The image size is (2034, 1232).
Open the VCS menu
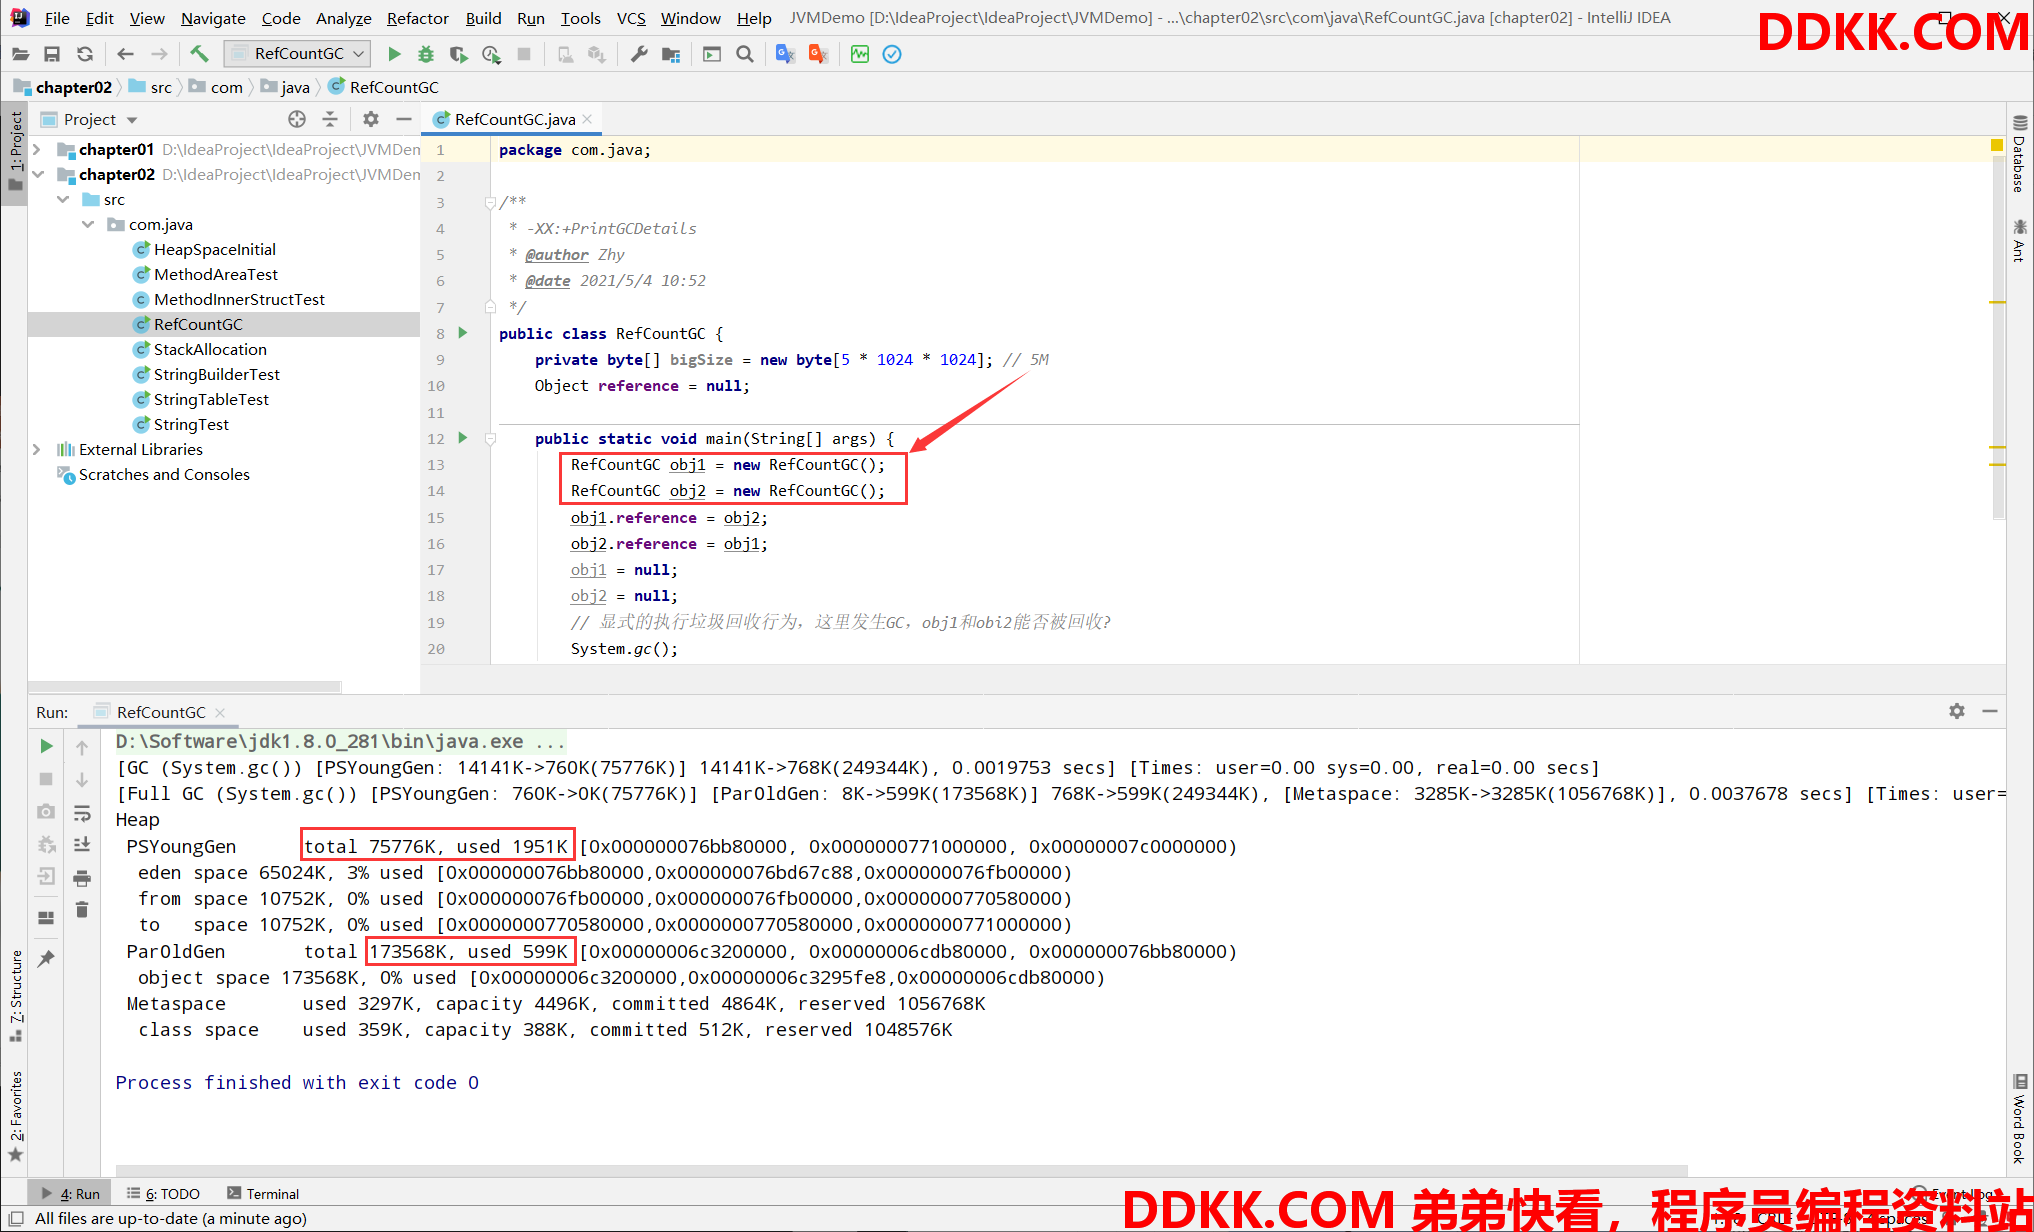(x=631, y=18)
